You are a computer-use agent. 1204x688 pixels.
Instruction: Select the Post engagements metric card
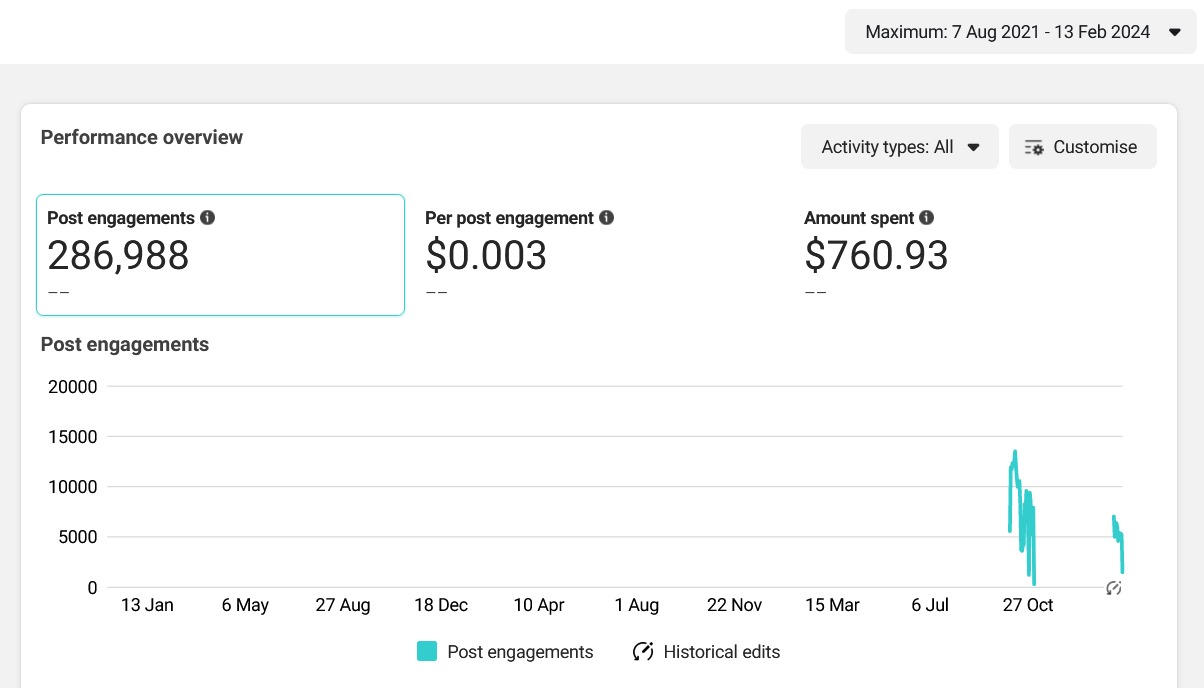click(220, 255)
